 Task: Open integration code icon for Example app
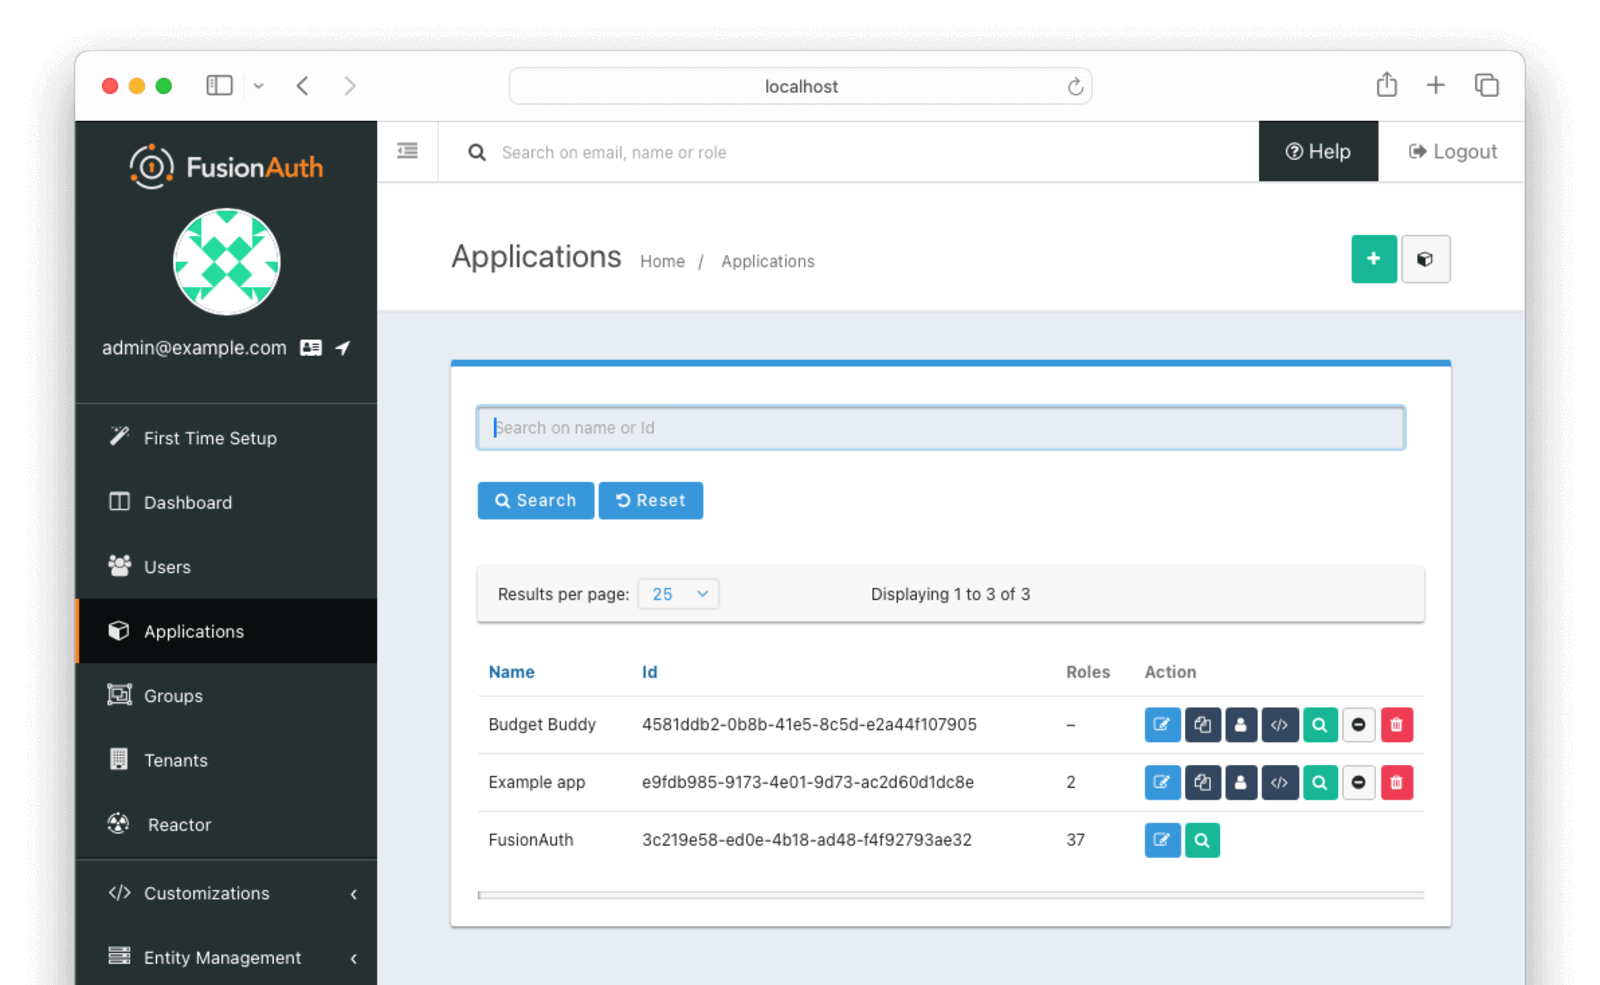click(x=1280, y=783)
